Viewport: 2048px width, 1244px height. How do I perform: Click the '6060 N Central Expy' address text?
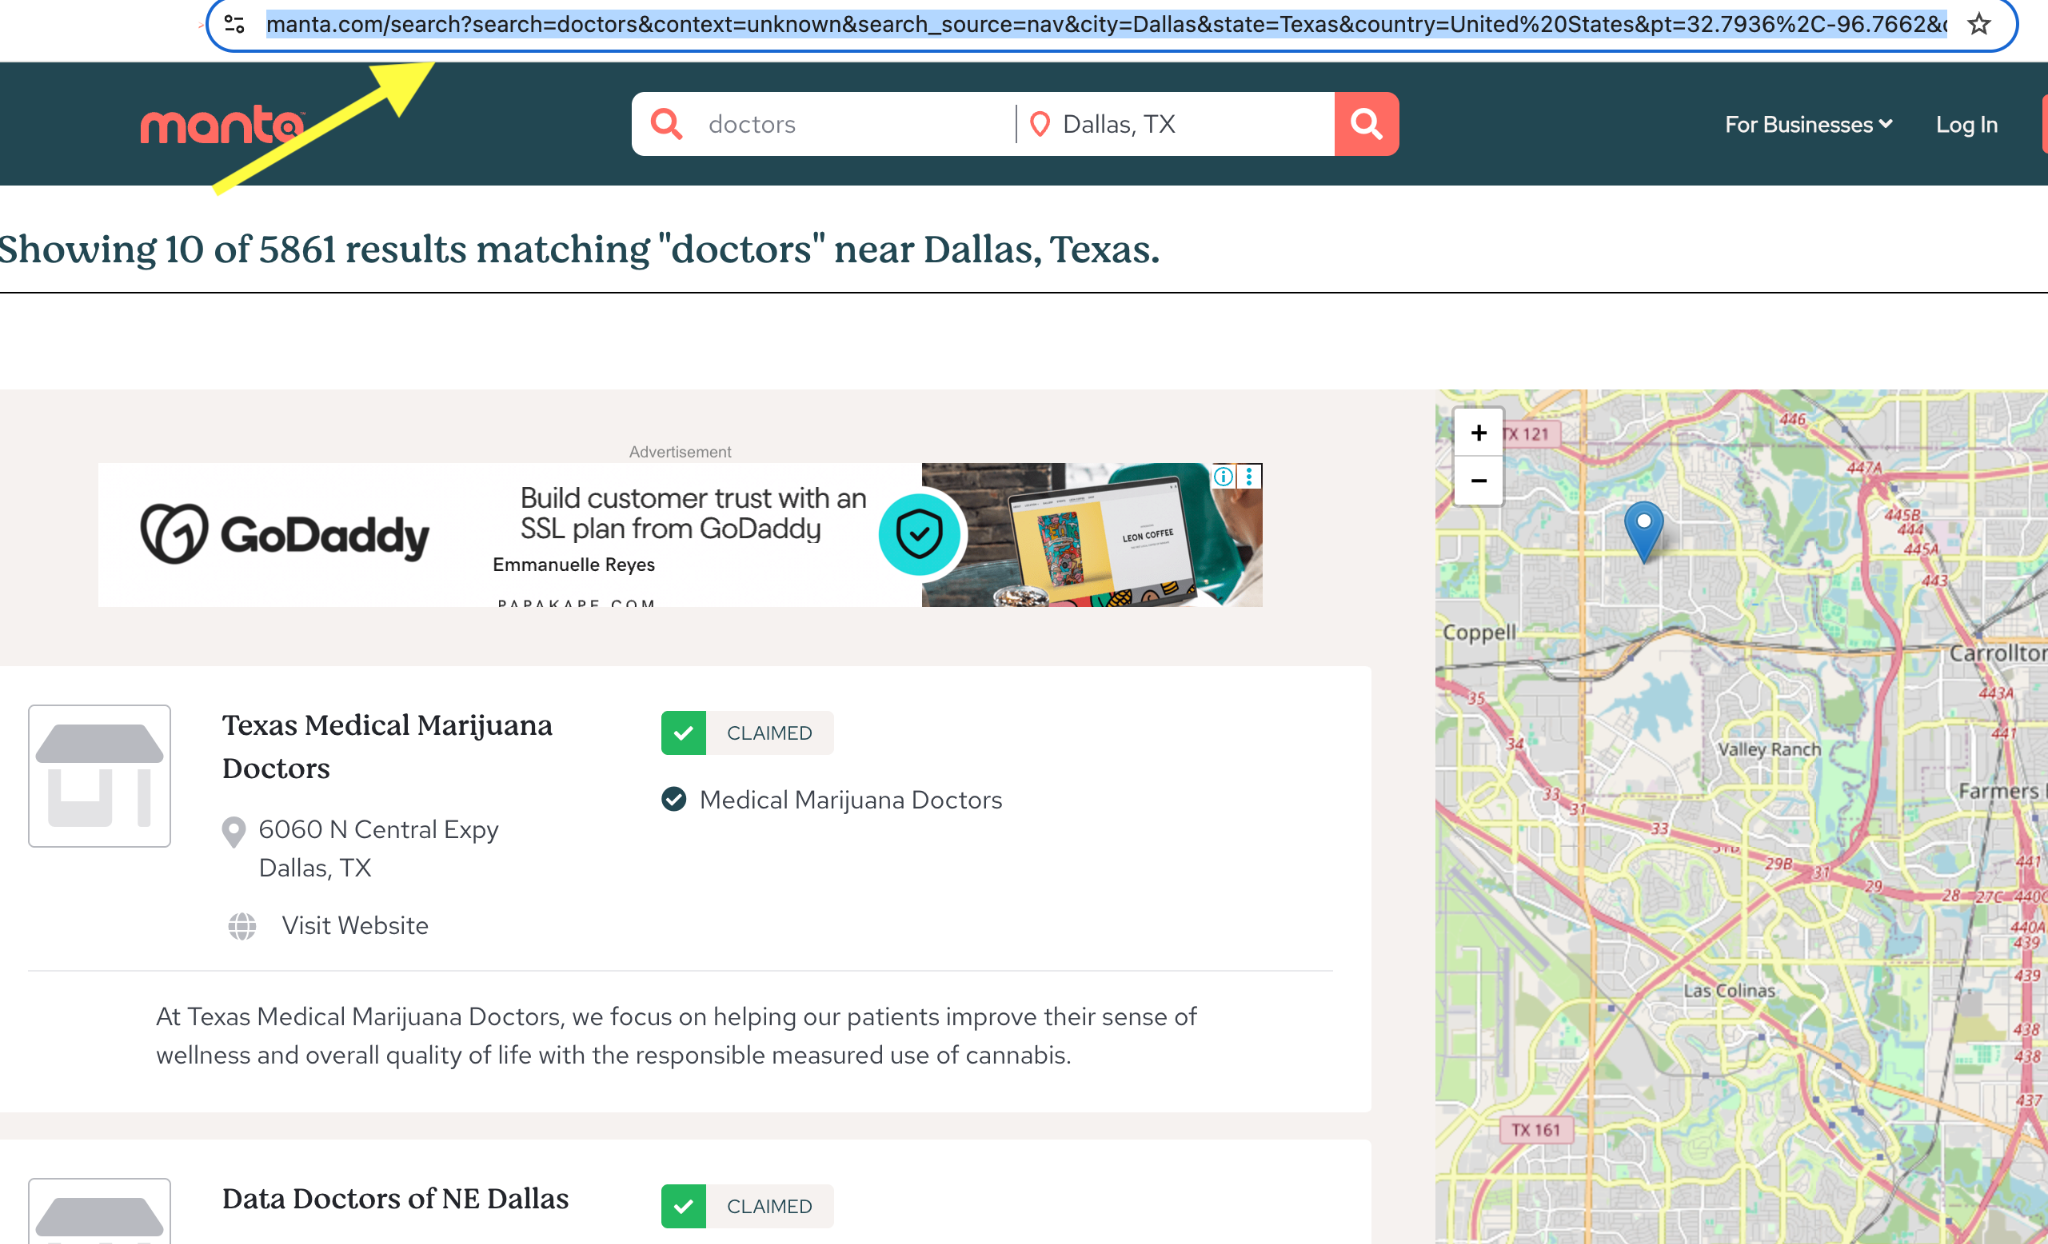pyautogui.click(x=378, y=830)
